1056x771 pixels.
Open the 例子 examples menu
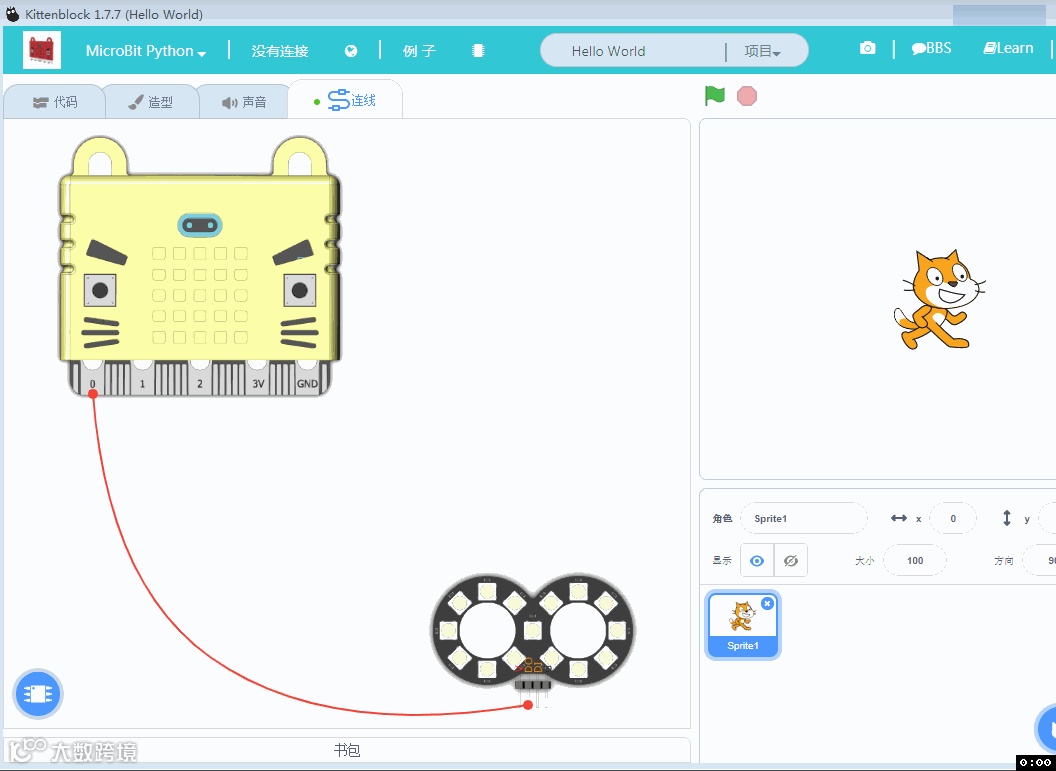(420, 51)
